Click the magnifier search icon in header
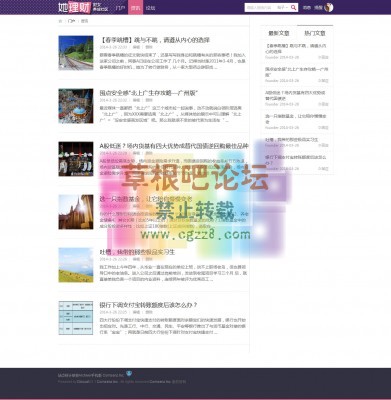This screenshot has width=391, height=400. [x=293, y=7]
